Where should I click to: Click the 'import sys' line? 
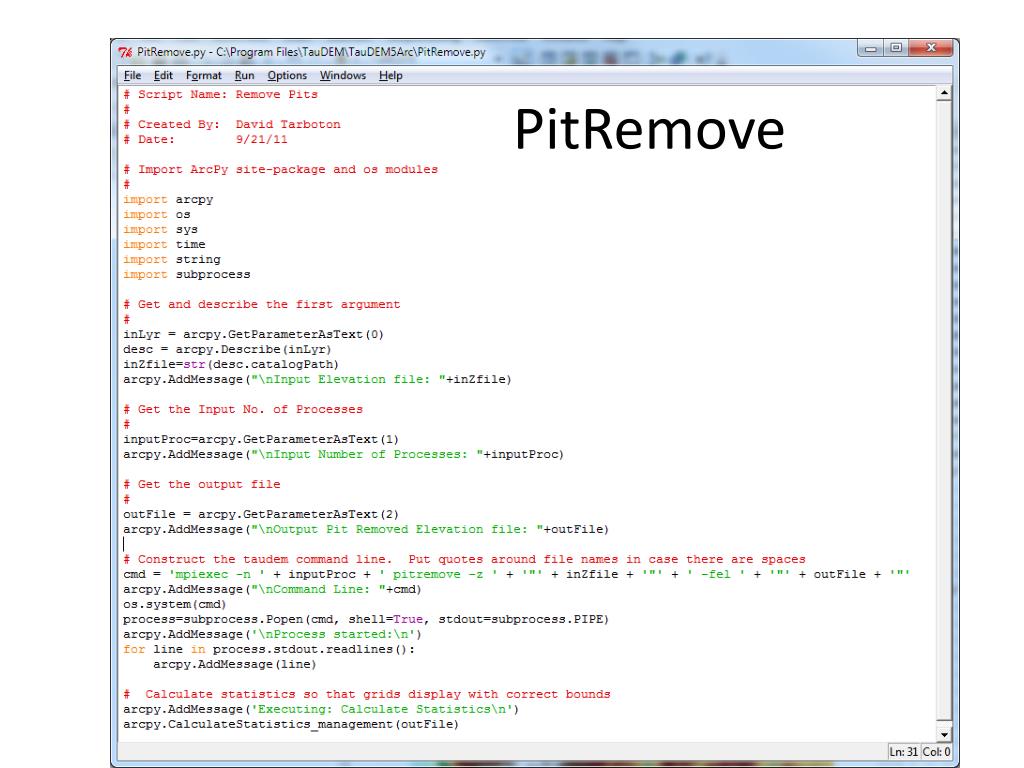point(161,230)
